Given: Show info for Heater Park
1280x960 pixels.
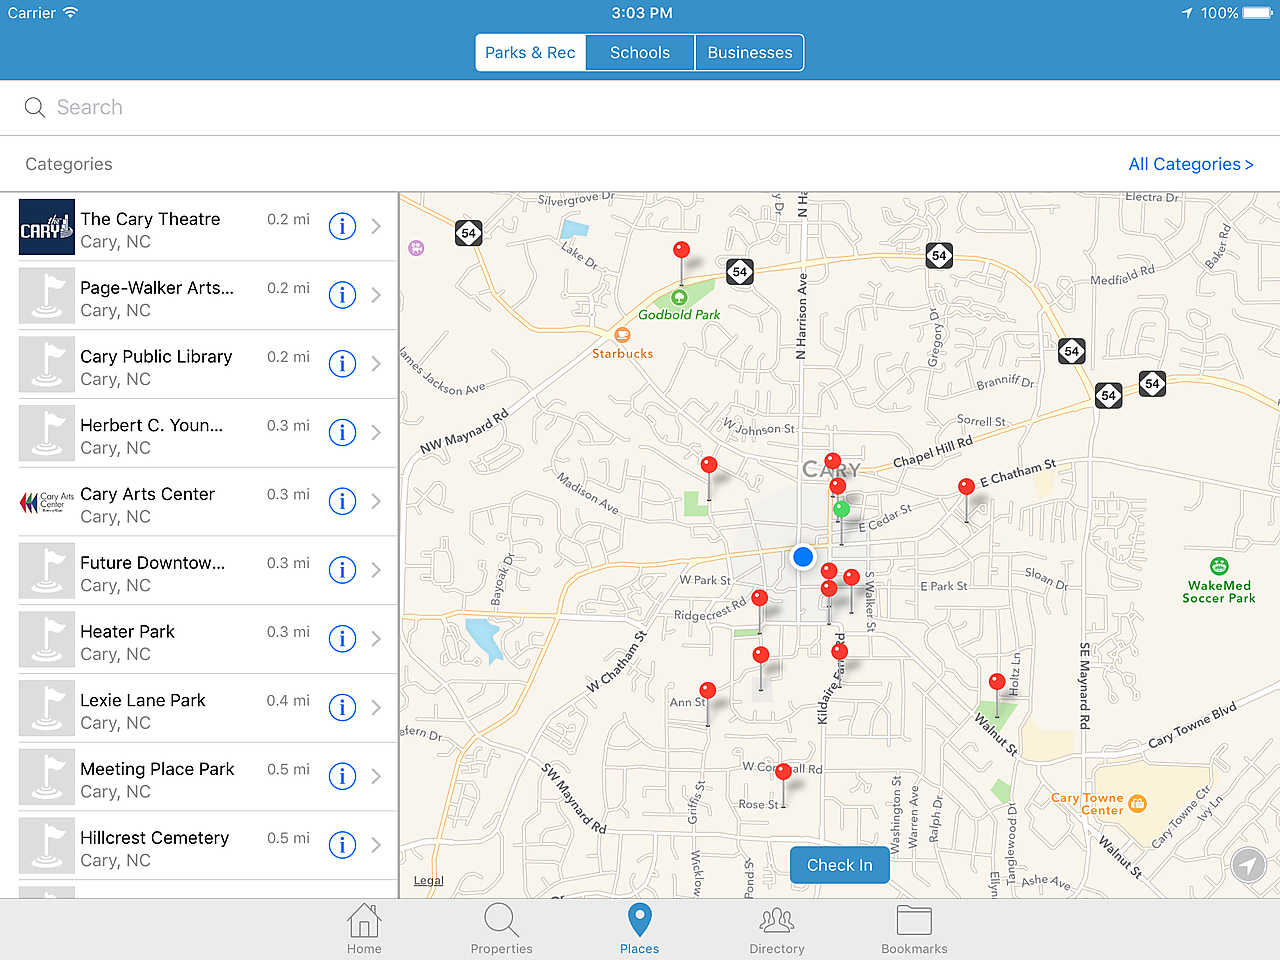Looking at the screenshot, I should point(342,639).
